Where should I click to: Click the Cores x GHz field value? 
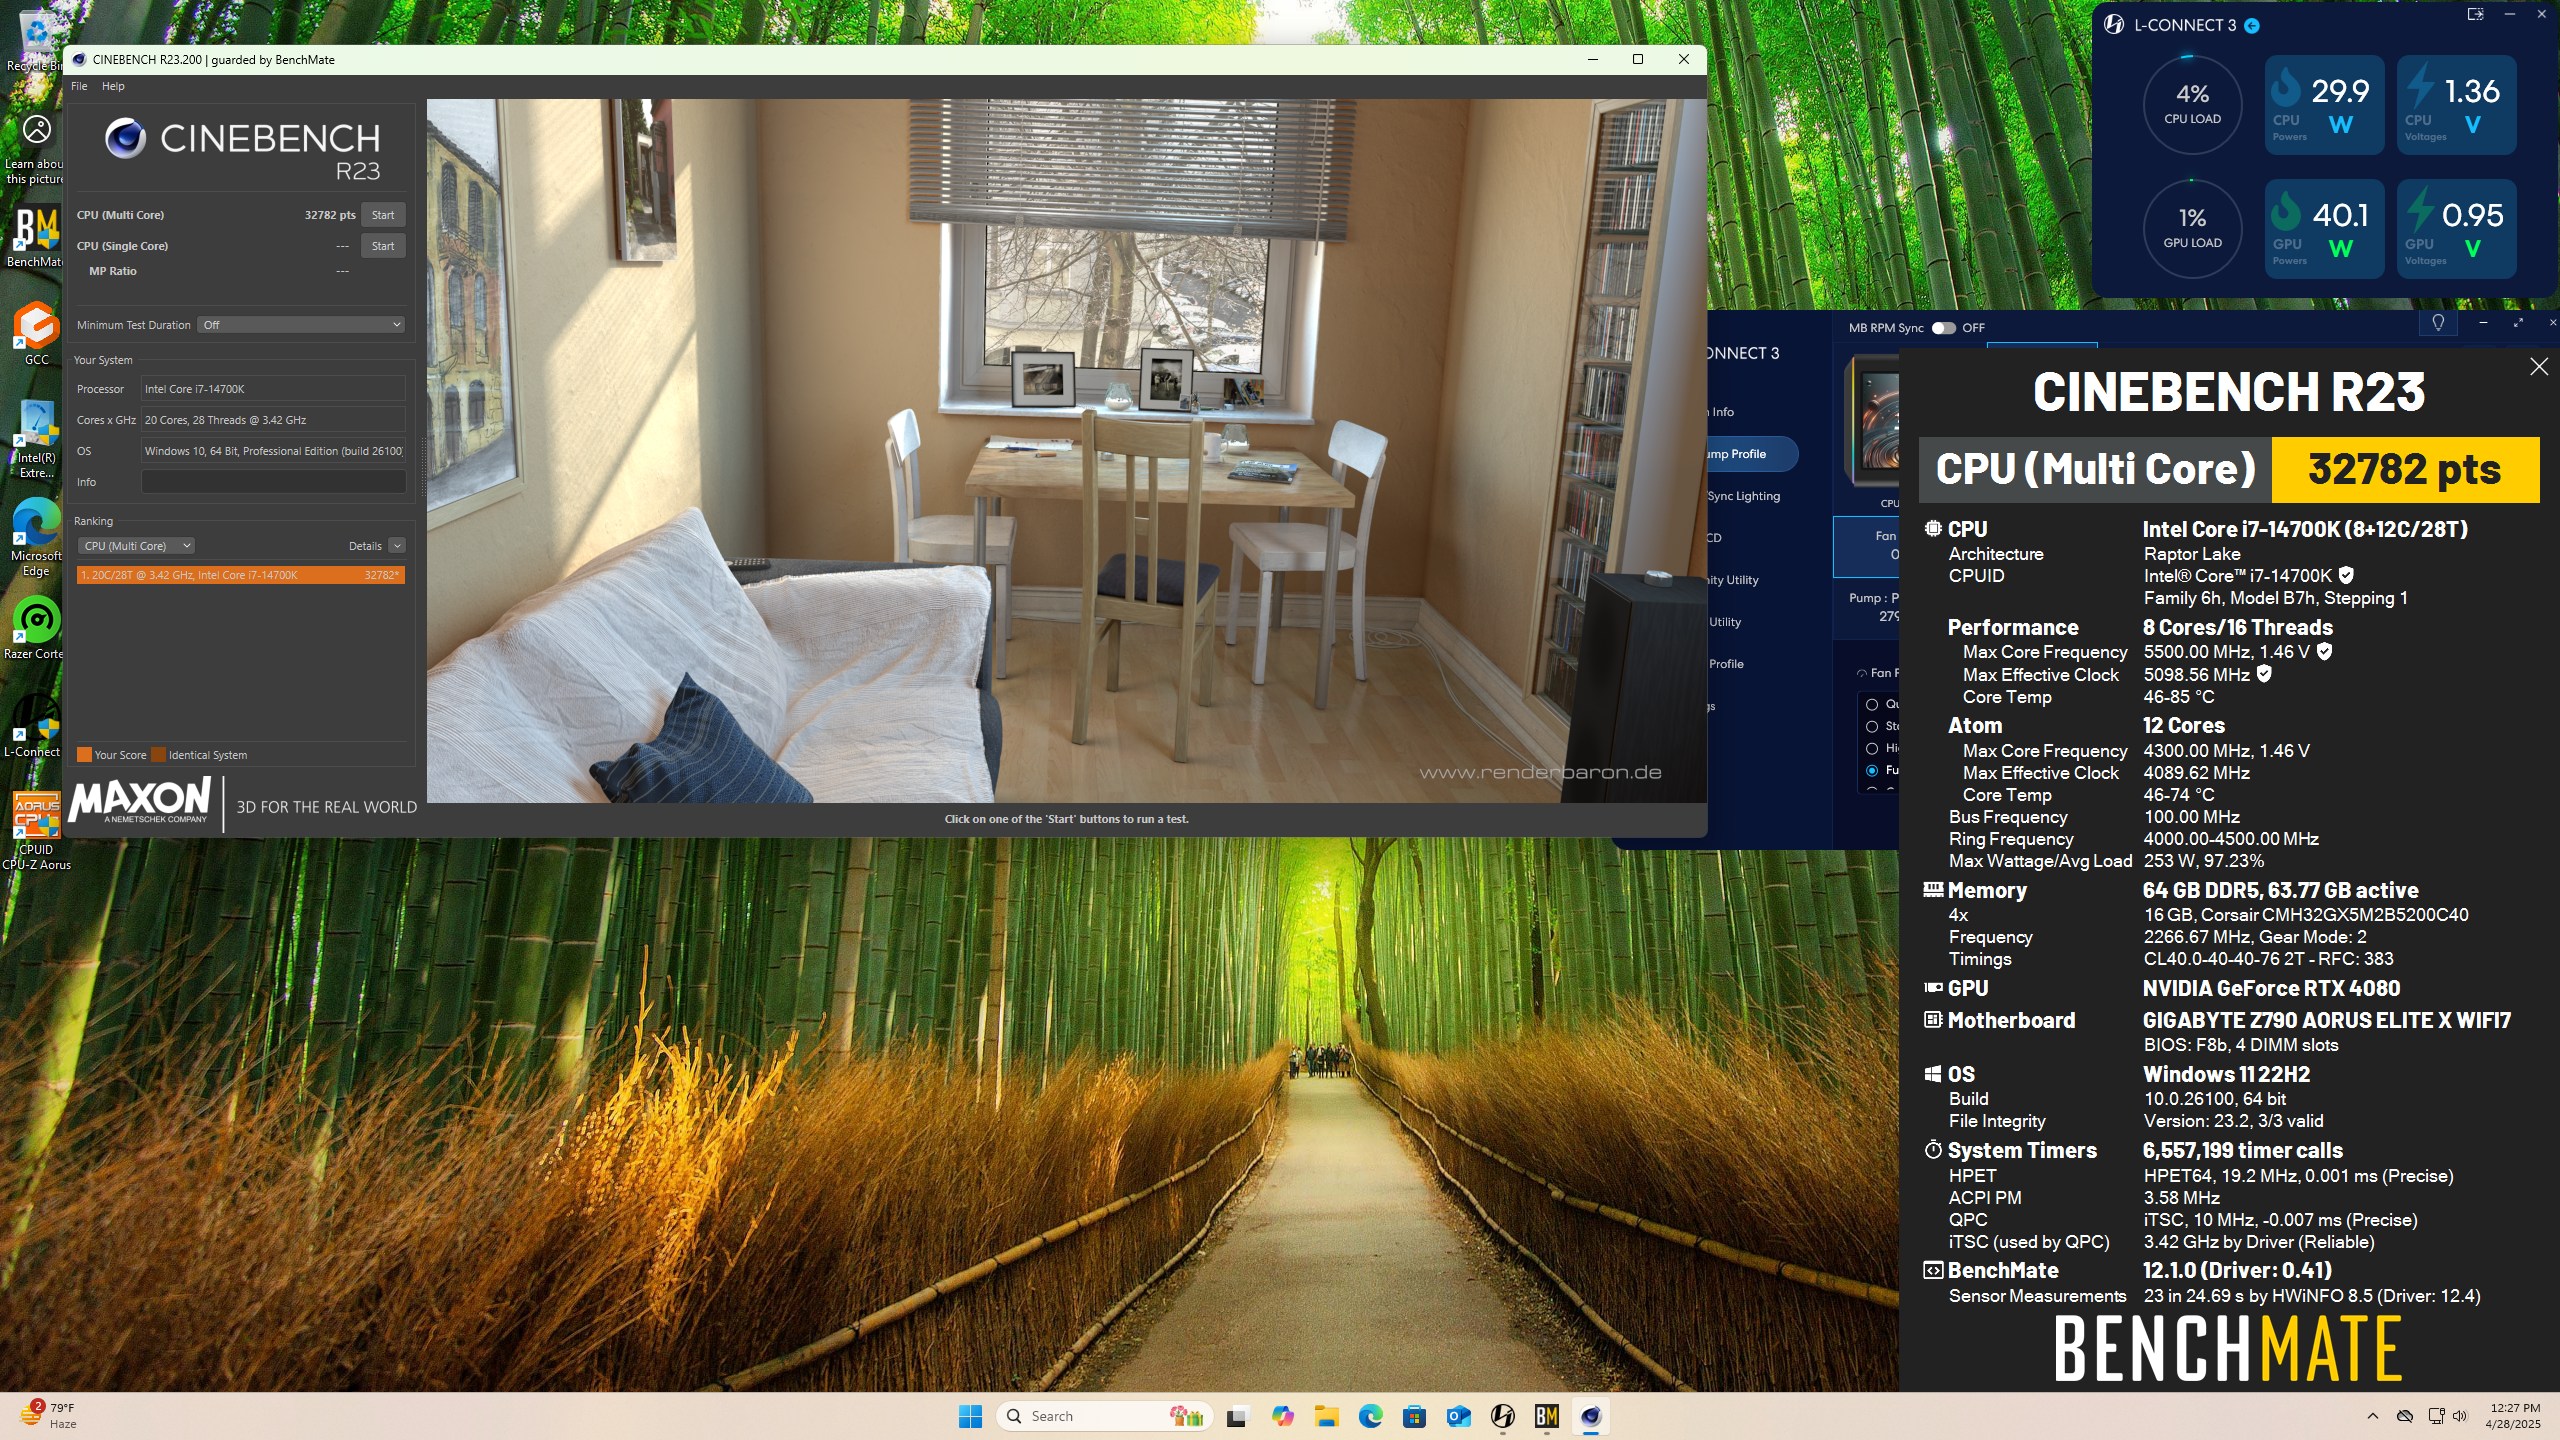click(273, 420)
